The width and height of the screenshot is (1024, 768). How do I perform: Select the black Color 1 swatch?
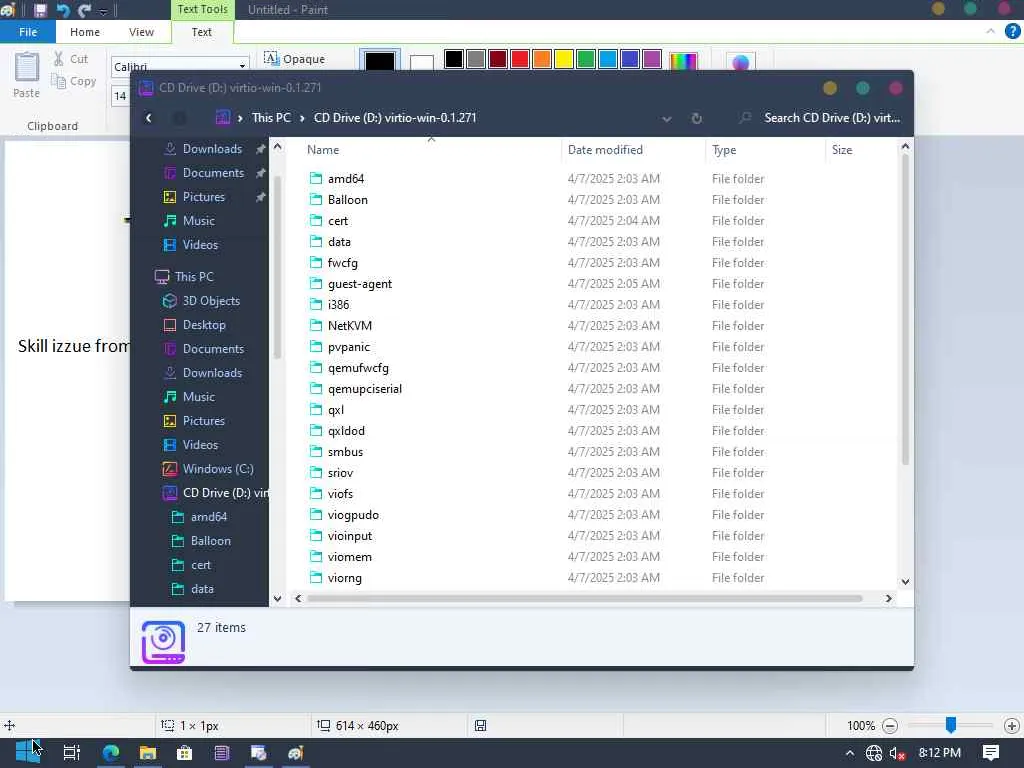coord(380,61)
